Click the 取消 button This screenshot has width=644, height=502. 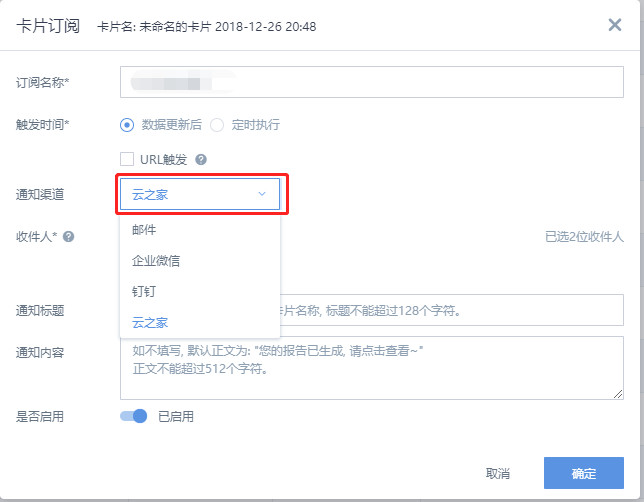(498, 473)
